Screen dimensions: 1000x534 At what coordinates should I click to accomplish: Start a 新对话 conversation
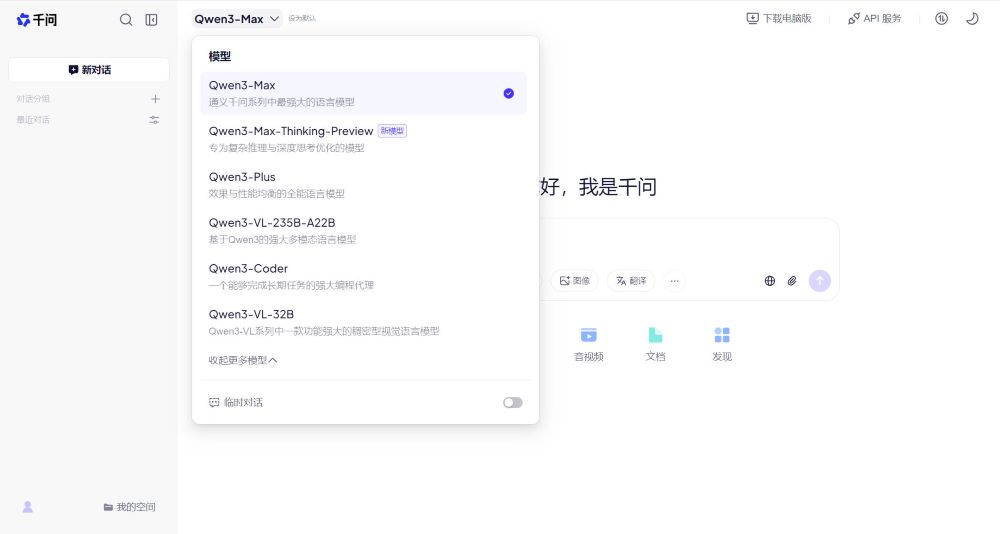click(x=89, y=70)
